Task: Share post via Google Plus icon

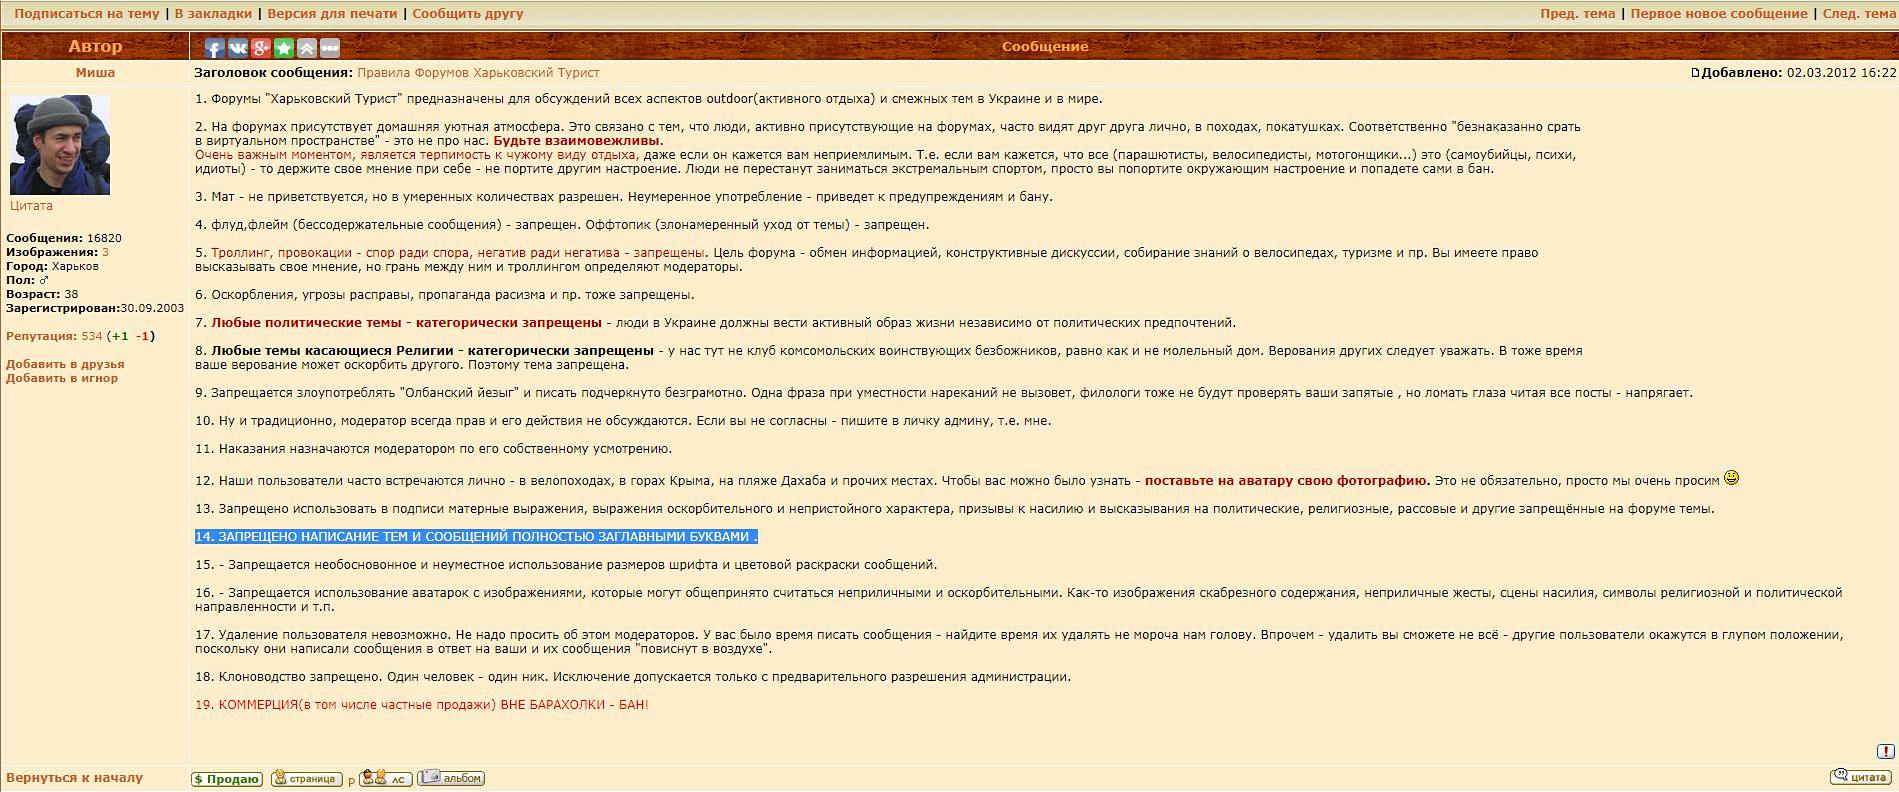Action: click(261, 48)
